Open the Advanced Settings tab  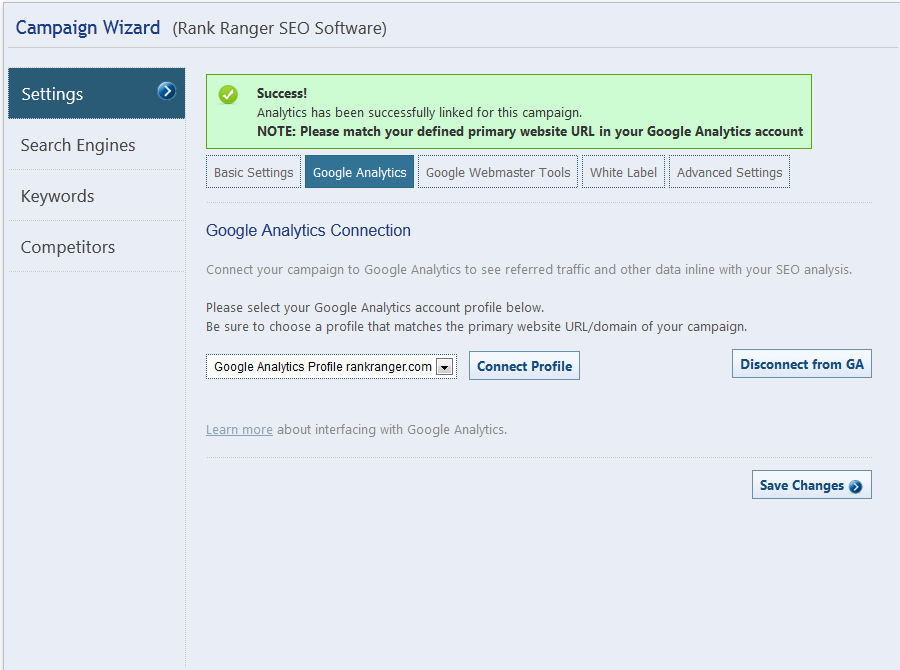point(729,172)
